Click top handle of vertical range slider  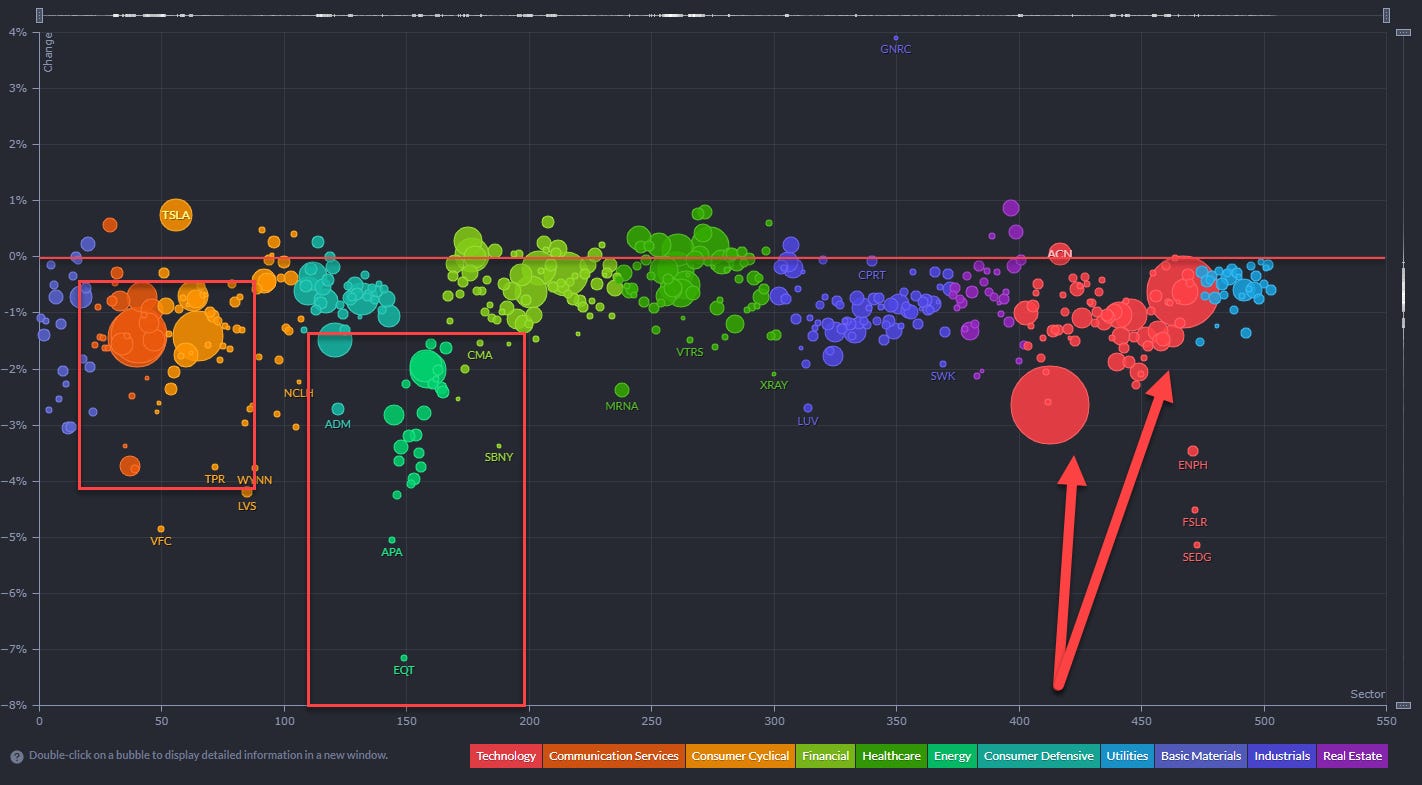(1403, 33)
